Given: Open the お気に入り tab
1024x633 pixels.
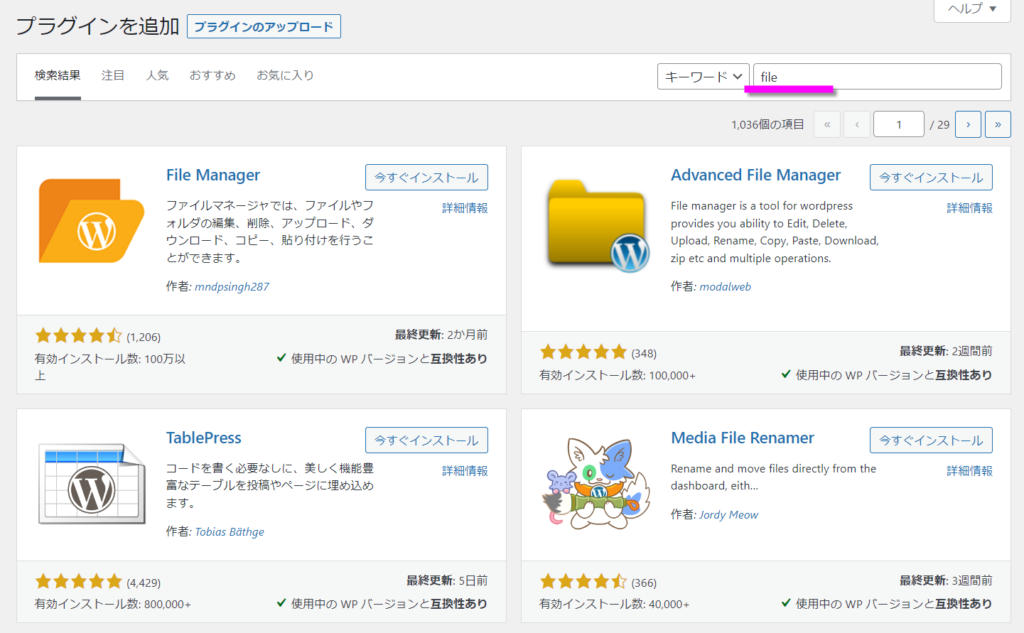Looking at the screenshot, I should (285, 76).
